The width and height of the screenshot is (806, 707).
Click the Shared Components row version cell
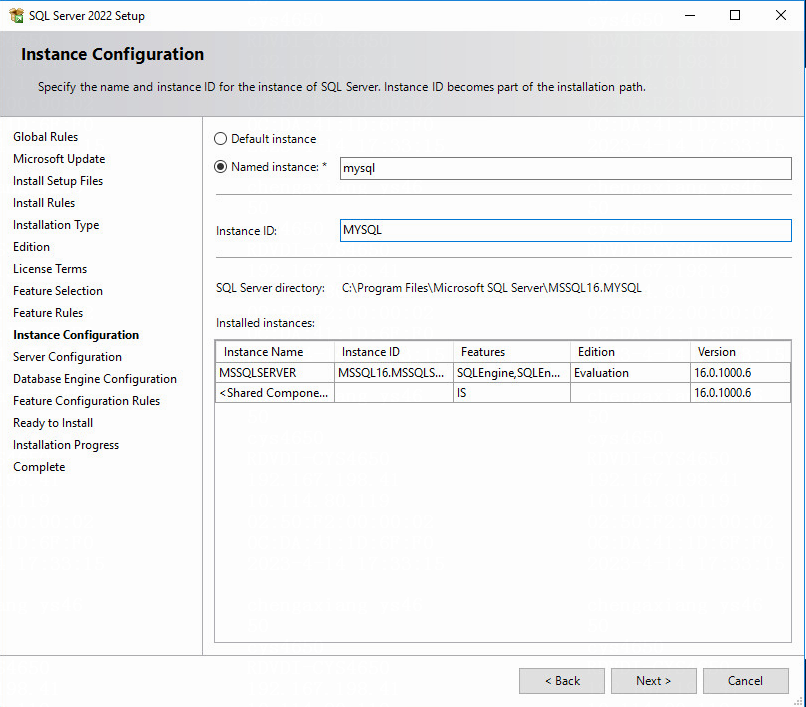[740, 393]
